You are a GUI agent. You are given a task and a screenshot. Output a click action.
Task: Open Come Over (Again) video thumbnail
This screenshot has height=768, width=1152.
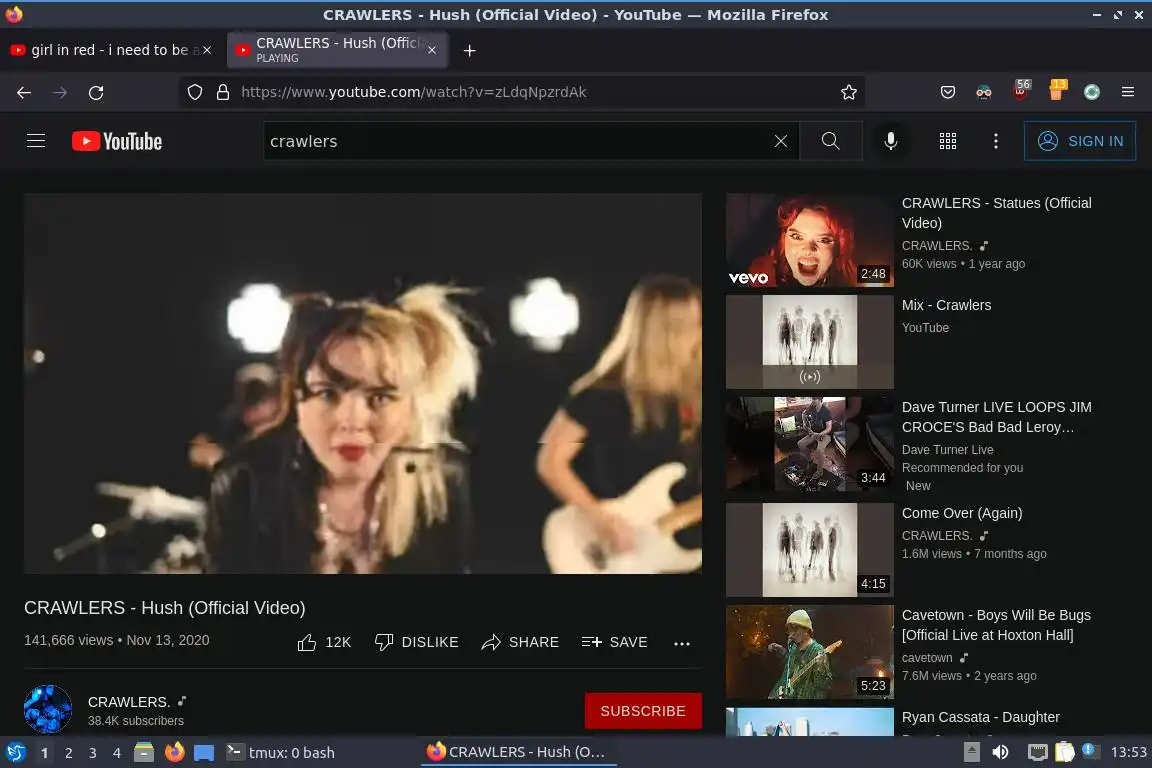(x=810, y=550)
